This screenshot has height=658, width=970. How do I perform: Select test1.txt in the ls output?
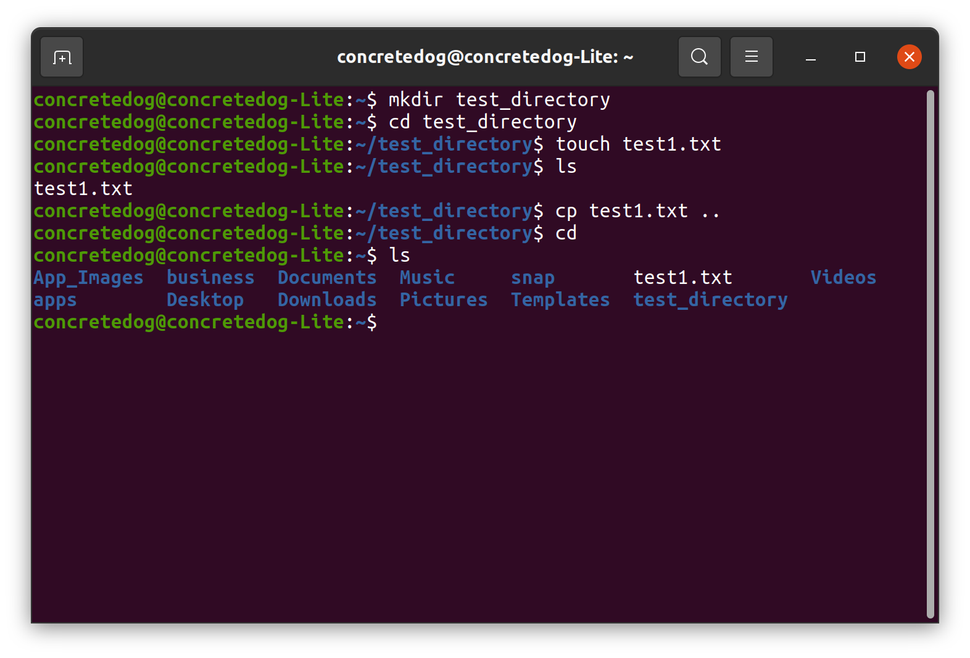(683, 277)
